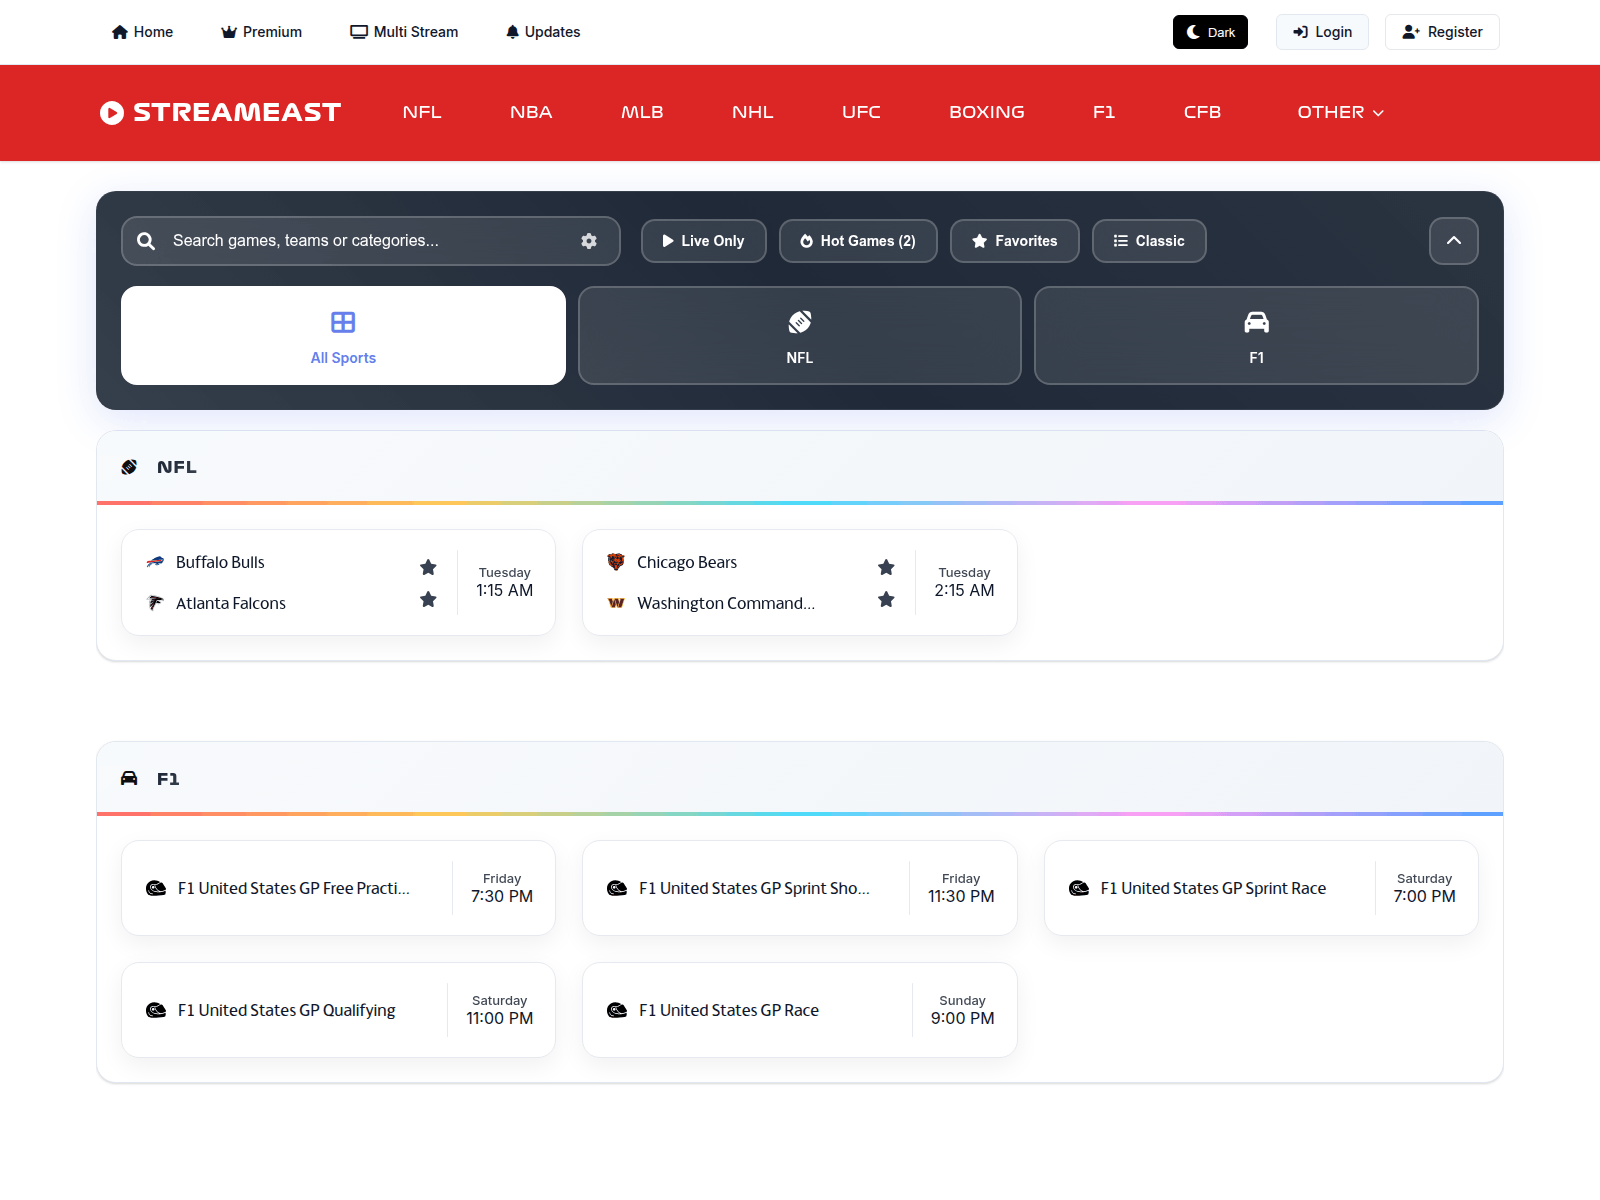1600x1200 pixels.
Task: Favorite the Buffalo Bulls team star
Action: tap(428, 567)
